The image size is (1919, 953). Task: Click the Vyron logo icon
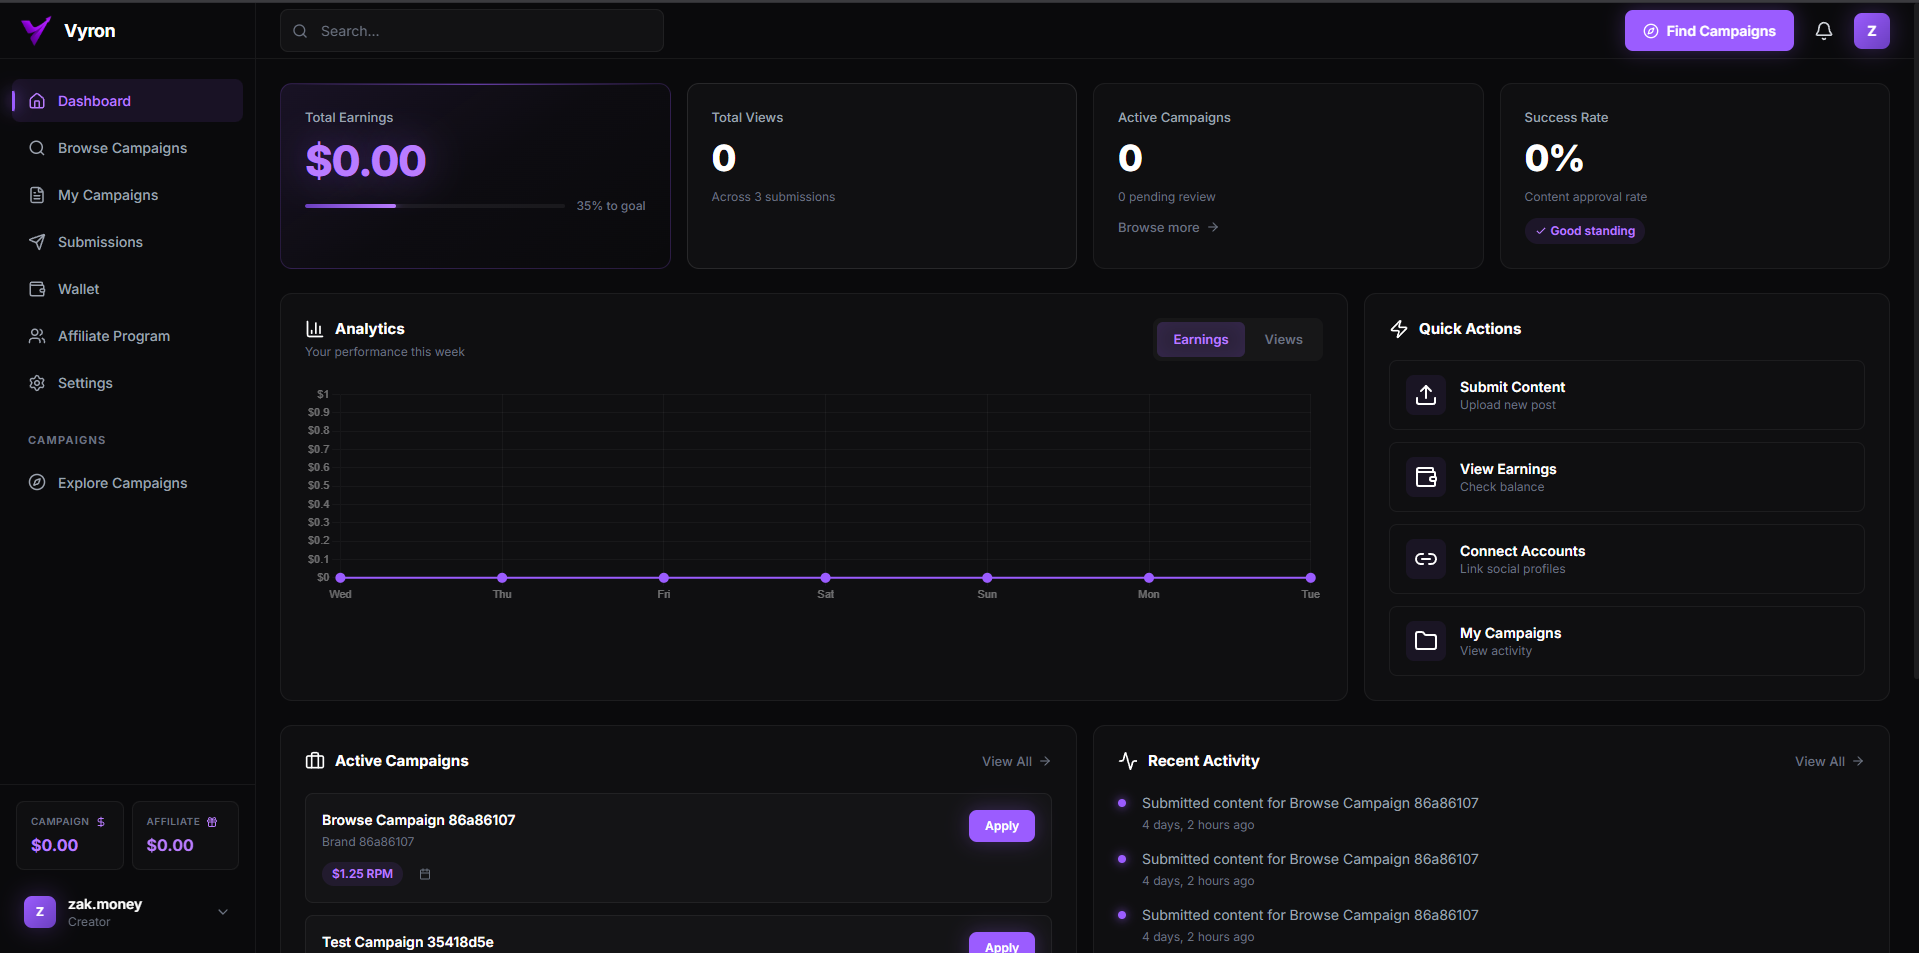coord(34,30)
